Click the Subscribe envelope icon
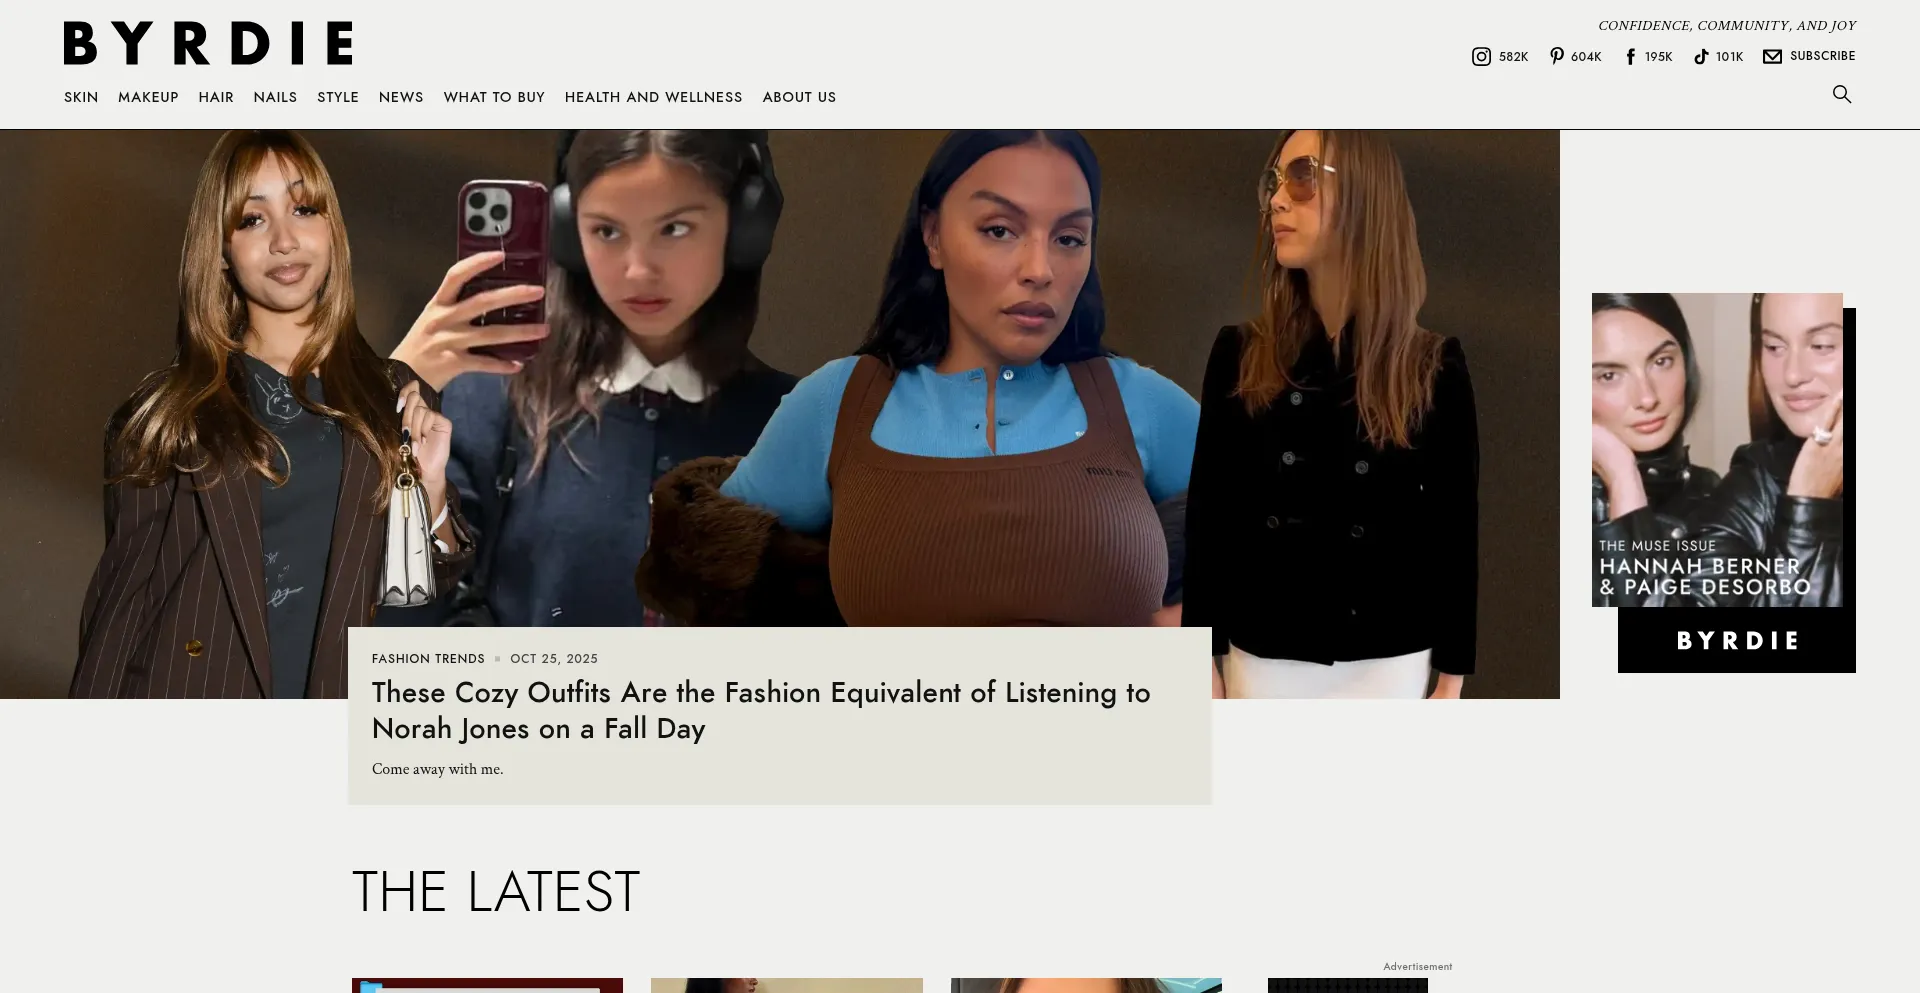Screen dimensions: 1920x993 point(1772,57)
